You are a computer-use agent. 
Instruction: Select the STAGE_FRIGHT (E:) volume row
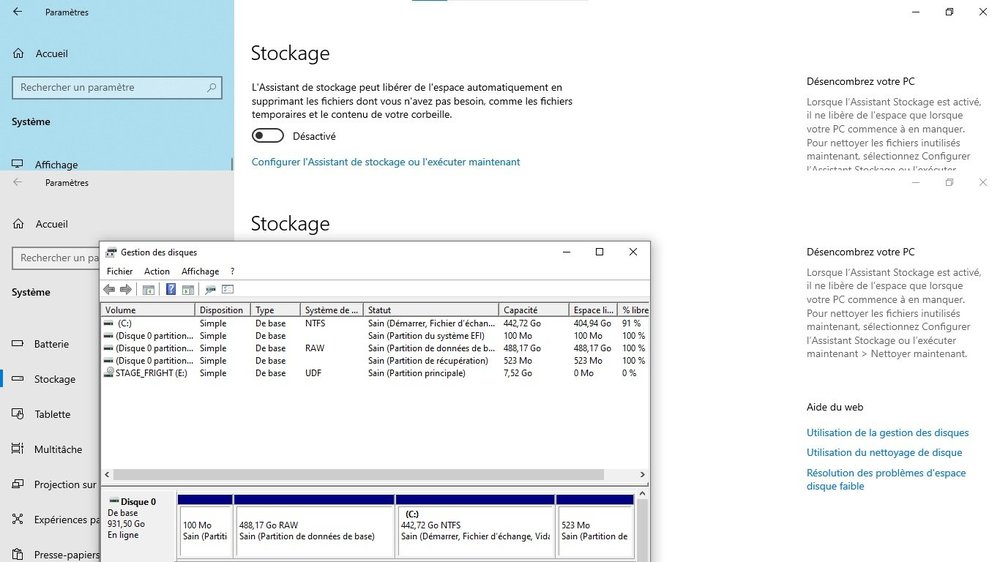tap(150, 373)
